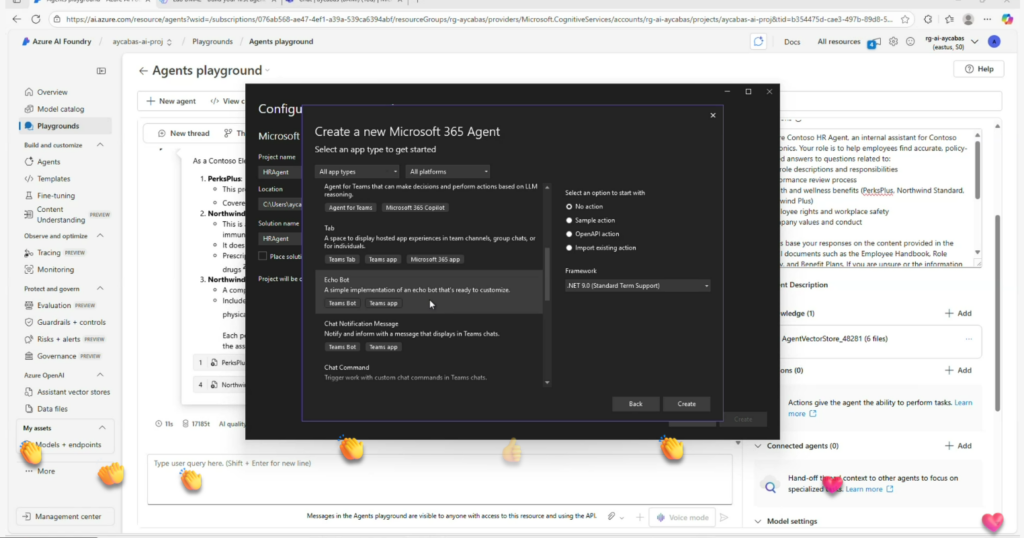The height and width of the screenshot is (538, 1024).
Task: Open Overview in the left sidebar
Action: click(x=51, y=92)
